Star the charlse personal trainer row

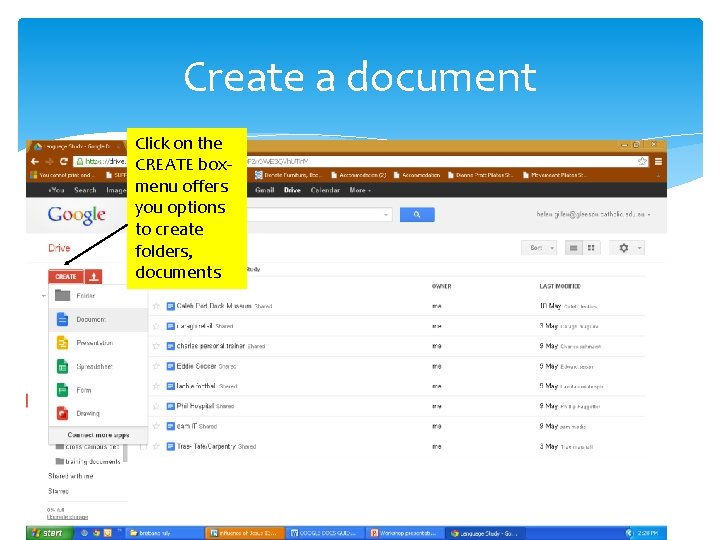coord(156,346)
